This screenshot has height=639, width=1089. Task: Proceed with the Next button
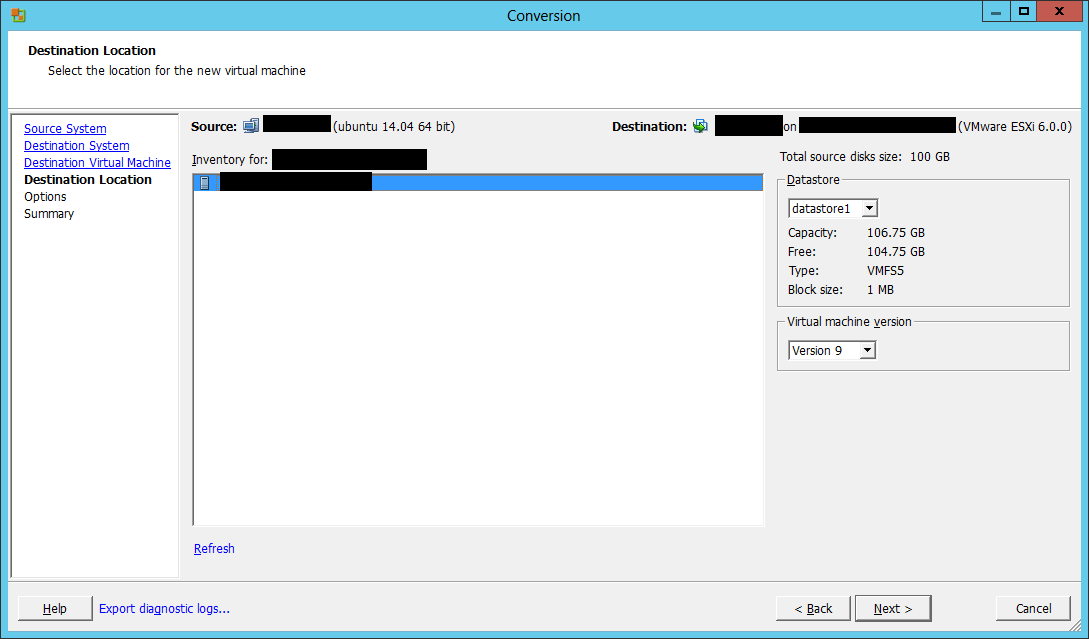click(x=893, y=608)
